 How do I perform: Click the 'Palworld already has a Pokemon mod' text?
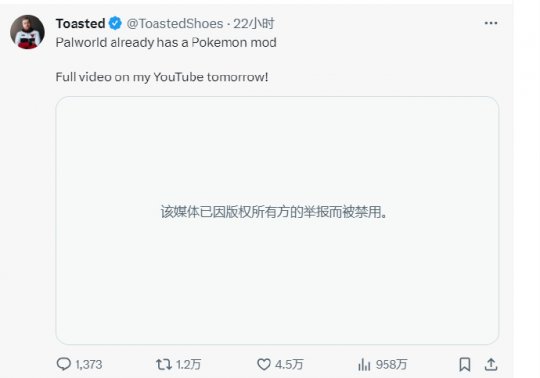click(x=166, y=43)
